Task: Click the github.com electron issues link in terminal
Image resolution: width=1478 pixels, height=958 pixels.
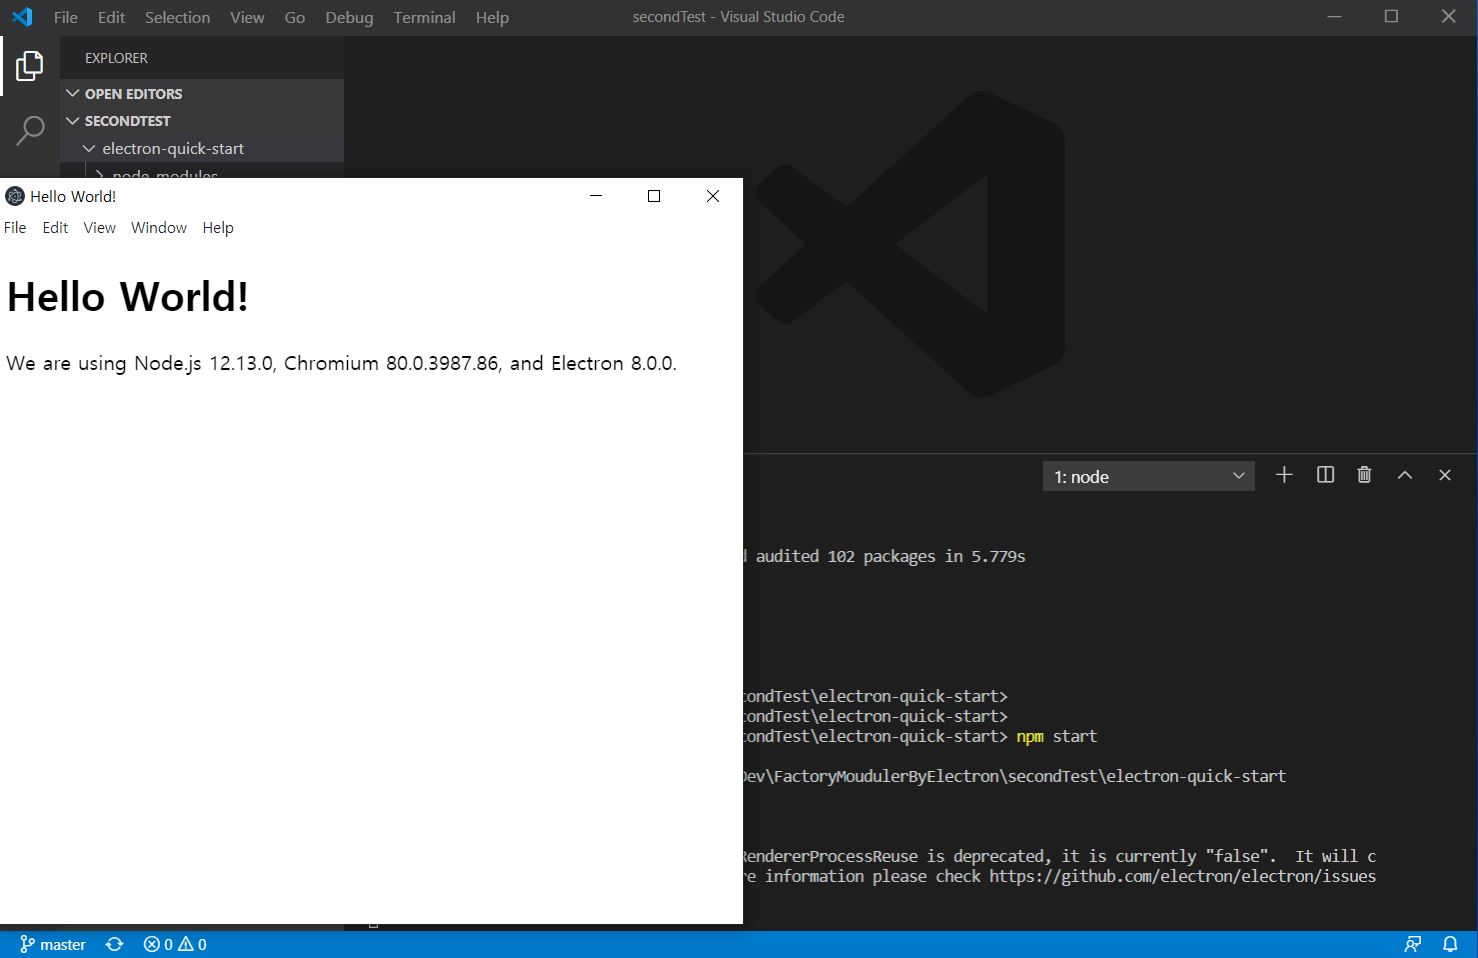Action: coord(1183,876)
